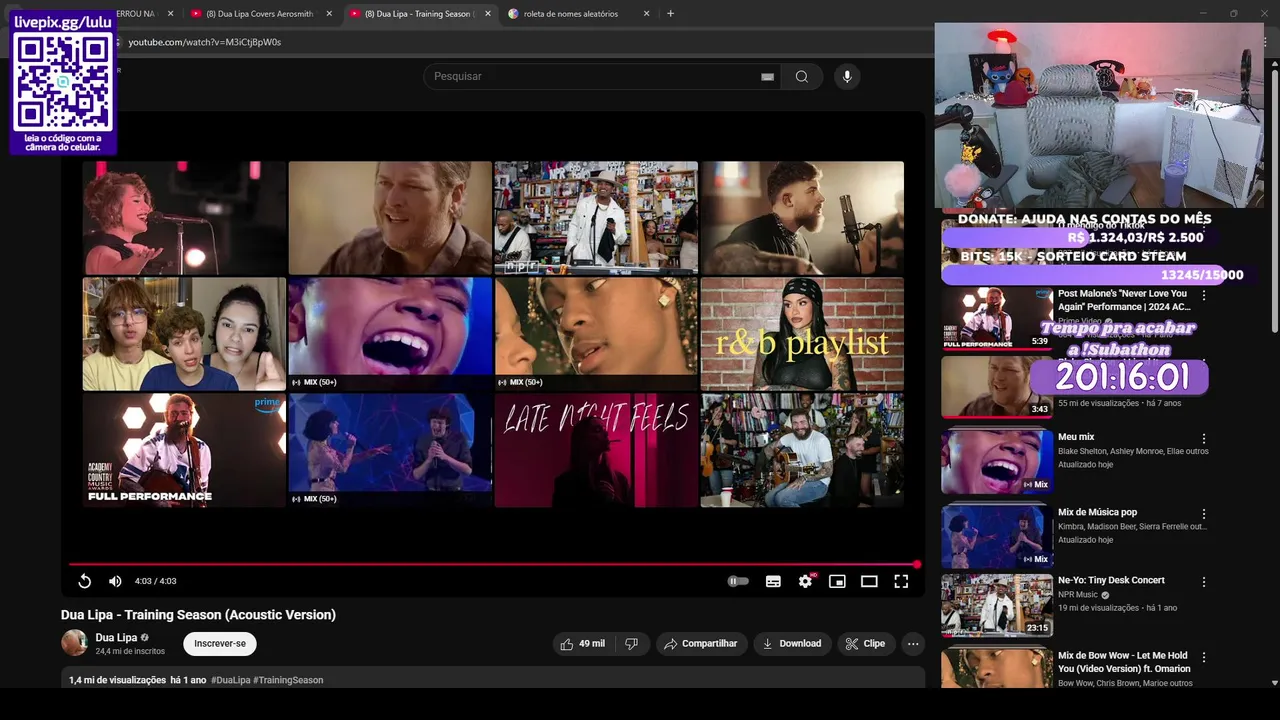Open options menu for Mix de Música pop
The width and height of the screenshot is (1280, 720).
coord(1204,514)
